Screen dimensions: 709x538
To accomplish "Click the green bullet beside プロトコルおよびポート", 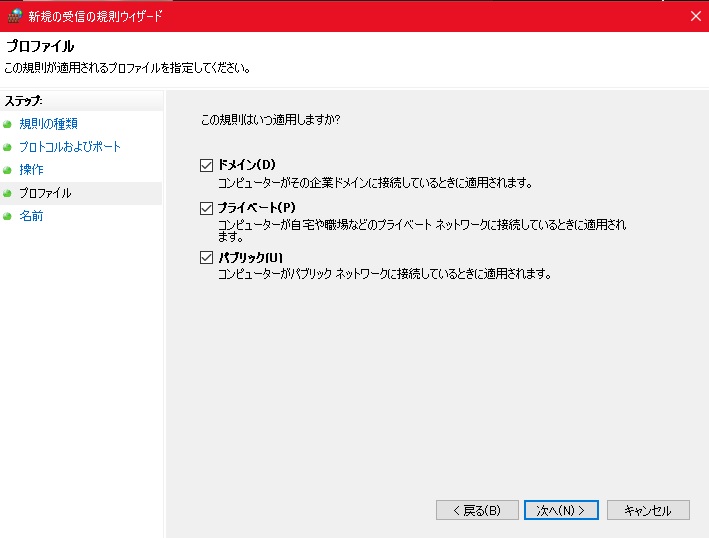I will coord(8,147).
